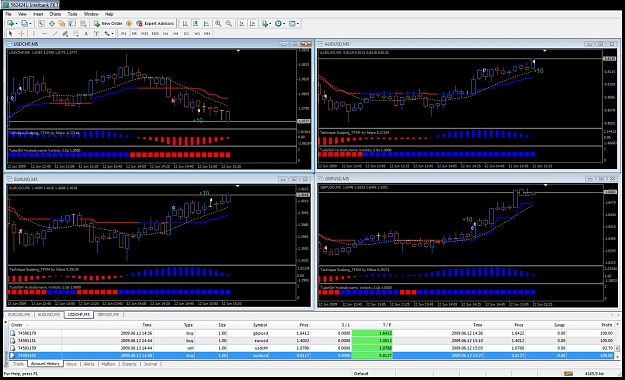Show the Market Watch window
The image size is (625, 380).
pyautogui.click(x=41, y=24)
